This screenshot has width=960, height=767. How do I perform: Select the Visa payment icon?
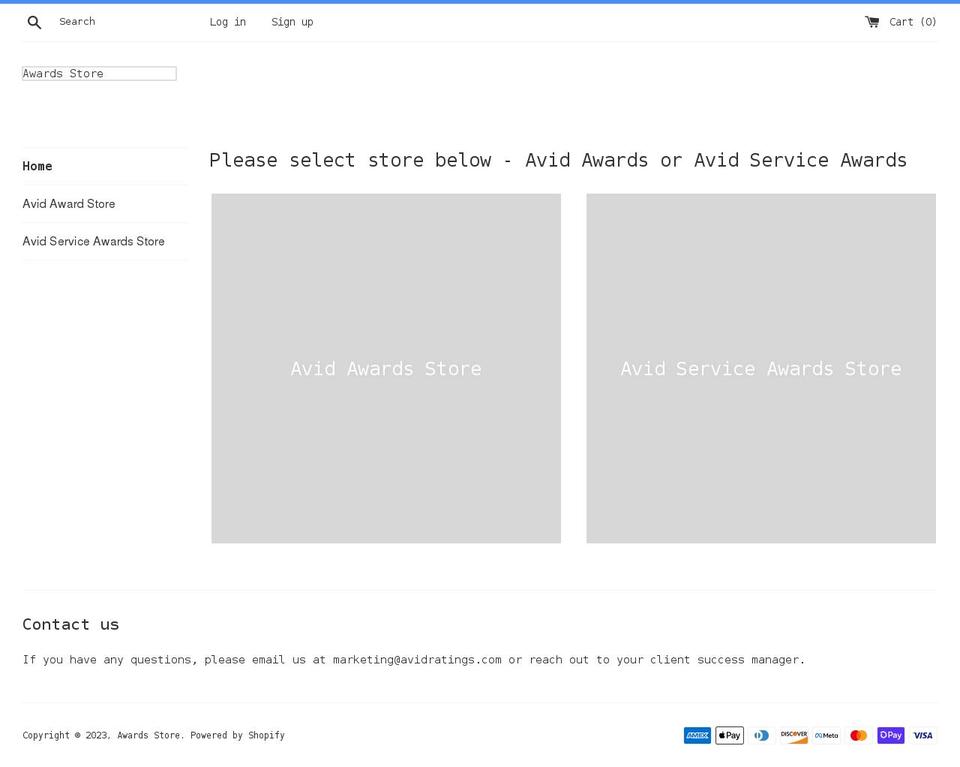coord(923,735)
